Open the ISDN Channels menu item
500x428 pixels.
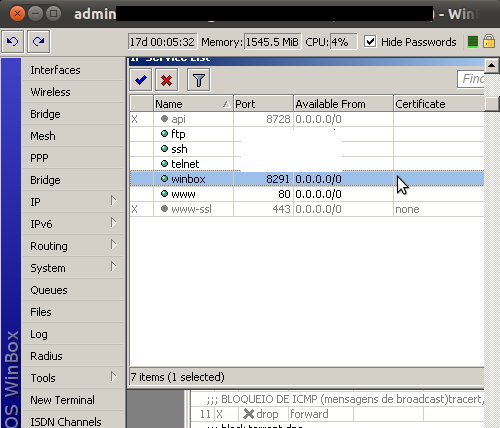[x=66, y=422]
